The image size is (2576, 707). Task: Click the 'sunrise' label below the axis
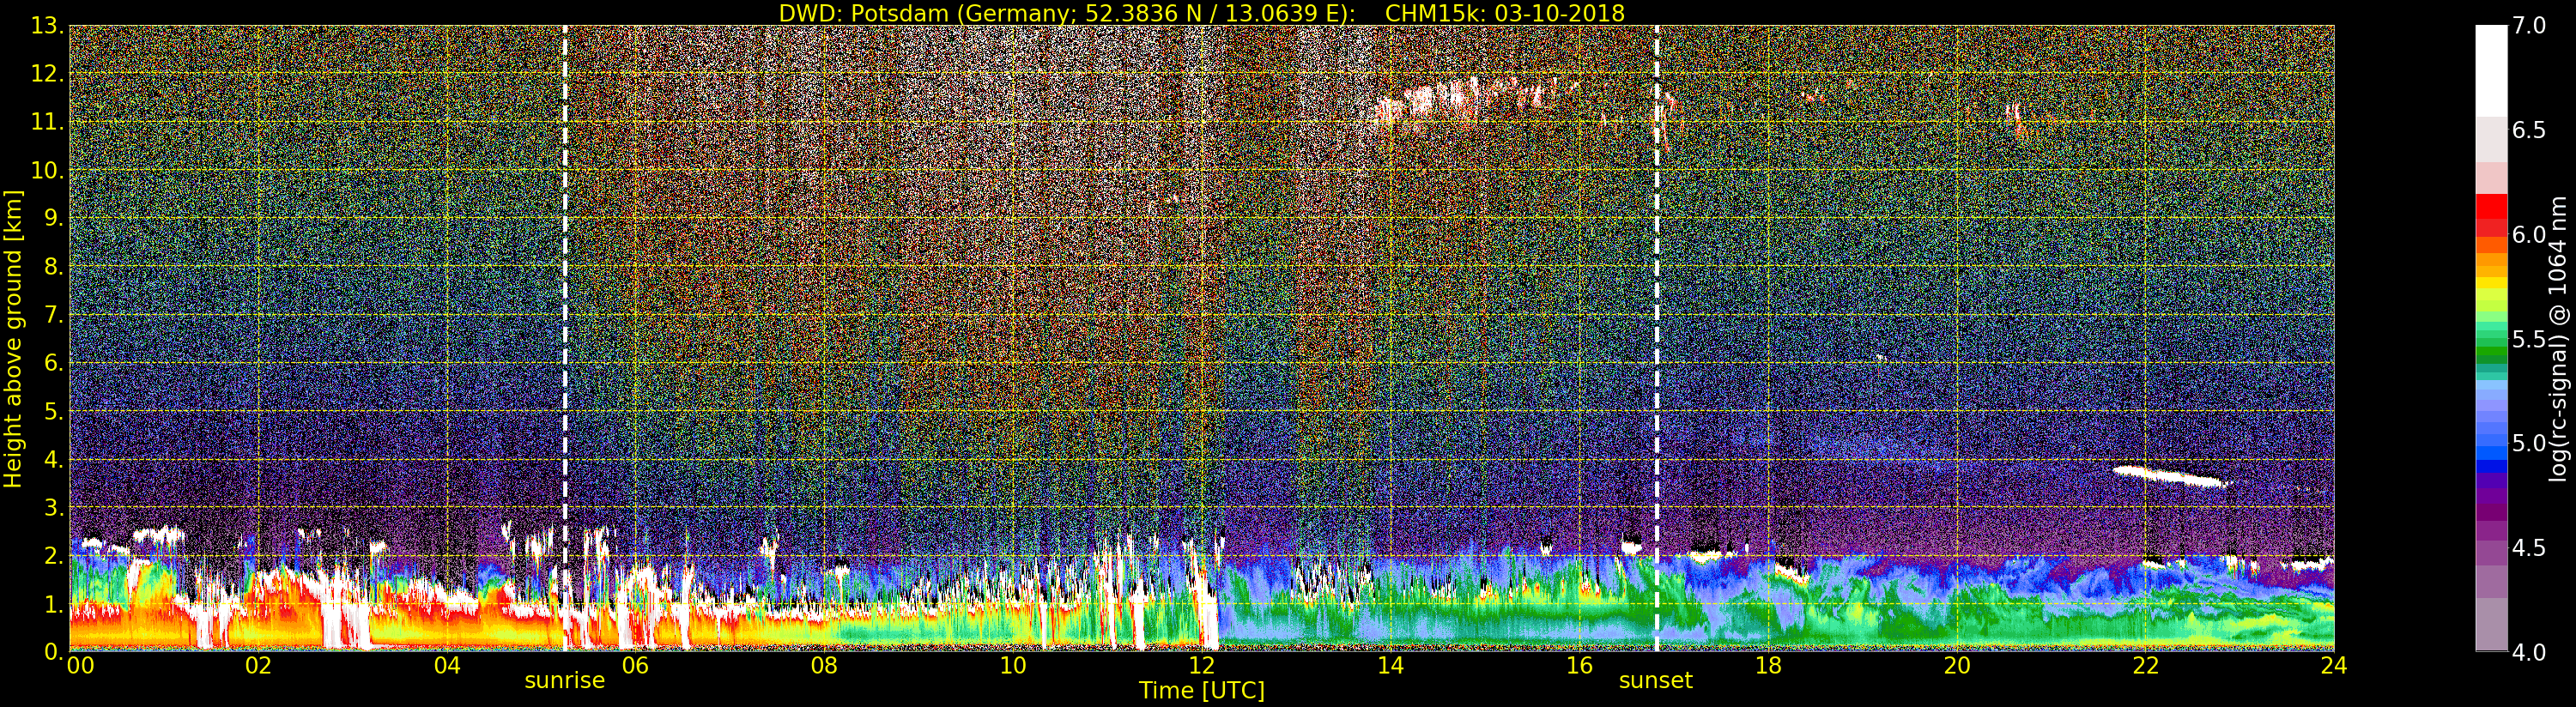(565, 681)
